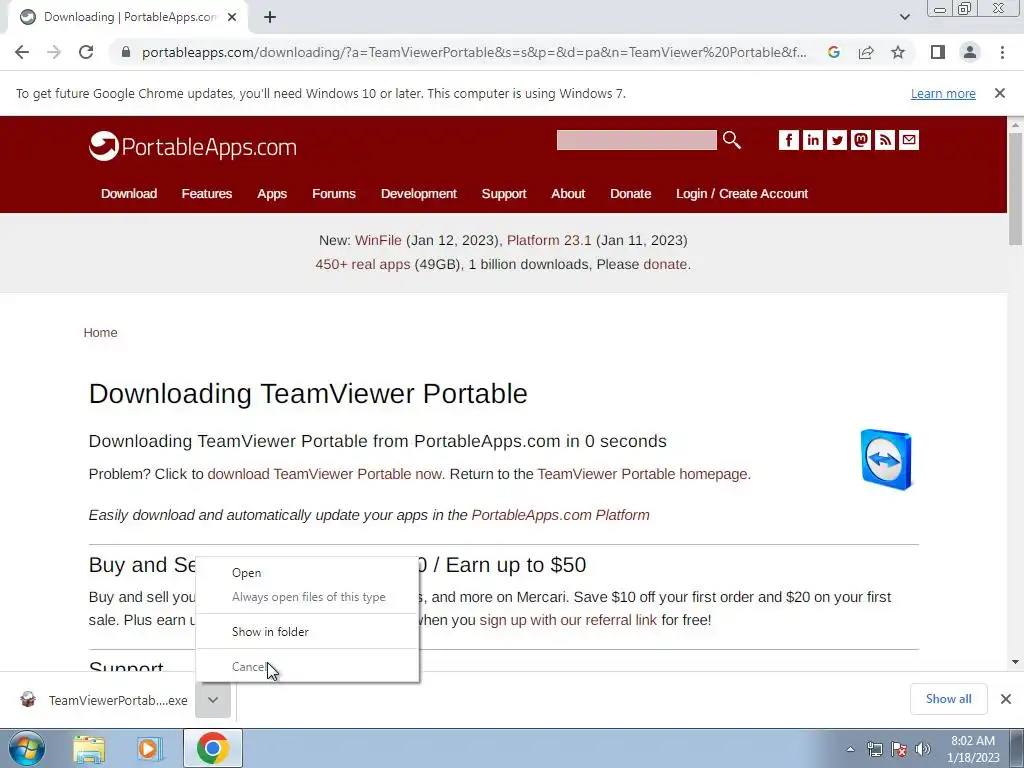Open the Facebook social icon
The height and width of the screenshot is (768, 1024).
click(x=789, y=140)
